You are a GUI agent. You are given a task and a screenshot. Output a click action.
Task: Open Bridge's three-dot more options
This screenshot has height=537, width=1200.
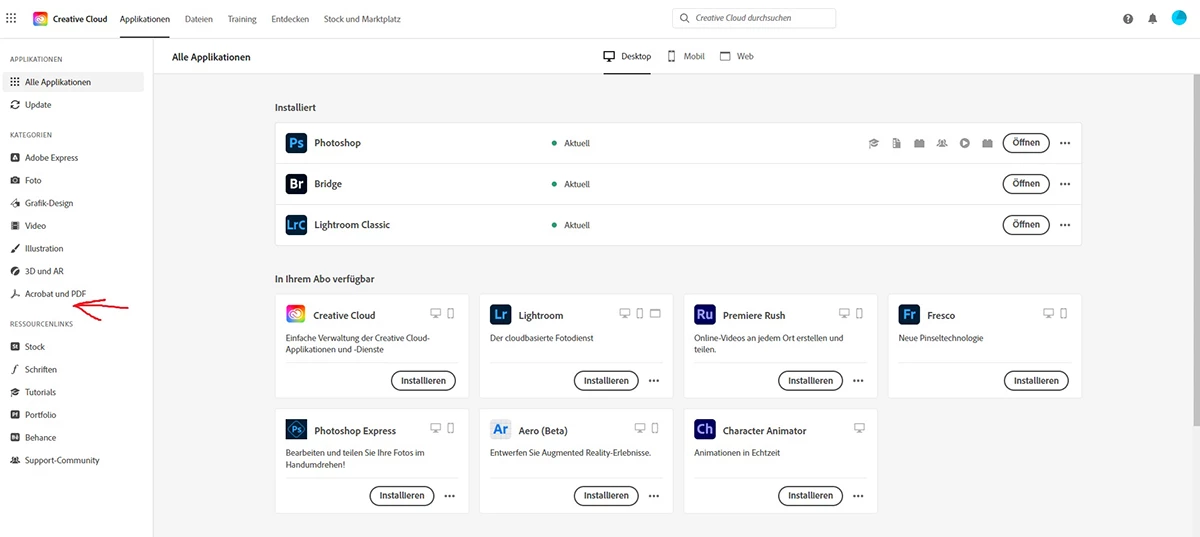(1065, 184)
